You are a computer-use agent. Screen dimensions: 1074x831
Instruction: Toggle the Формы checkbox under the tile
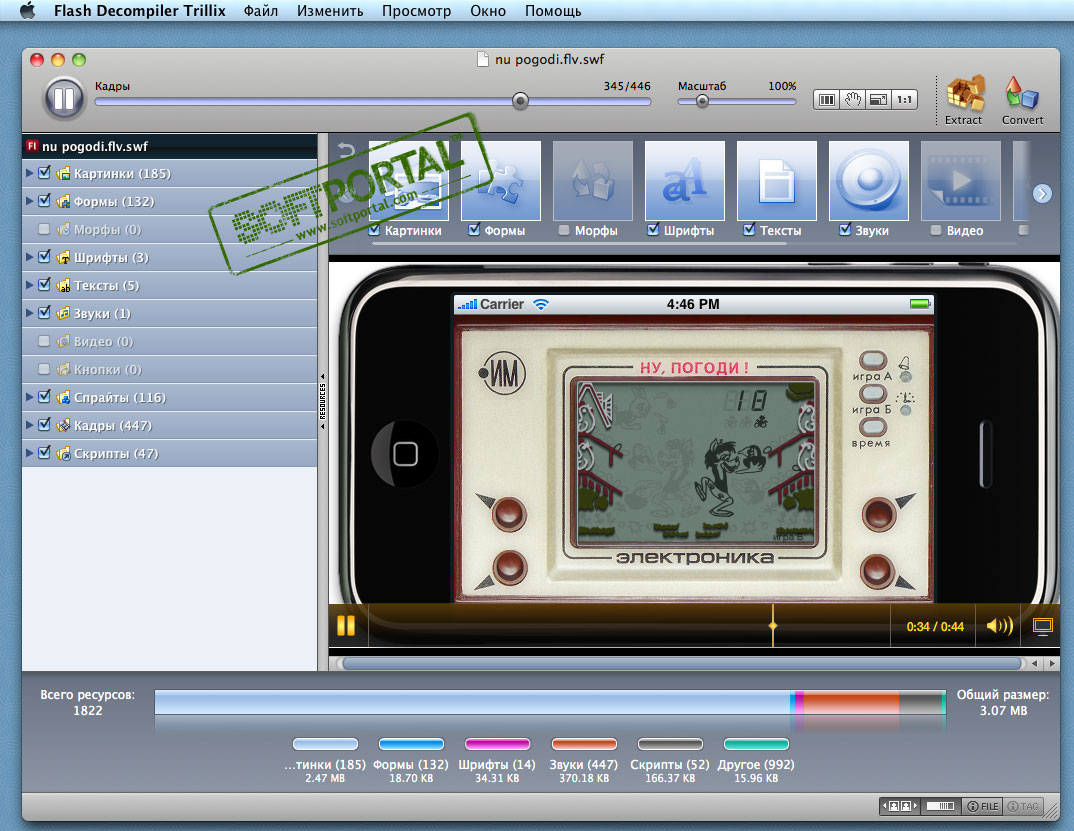474,230
